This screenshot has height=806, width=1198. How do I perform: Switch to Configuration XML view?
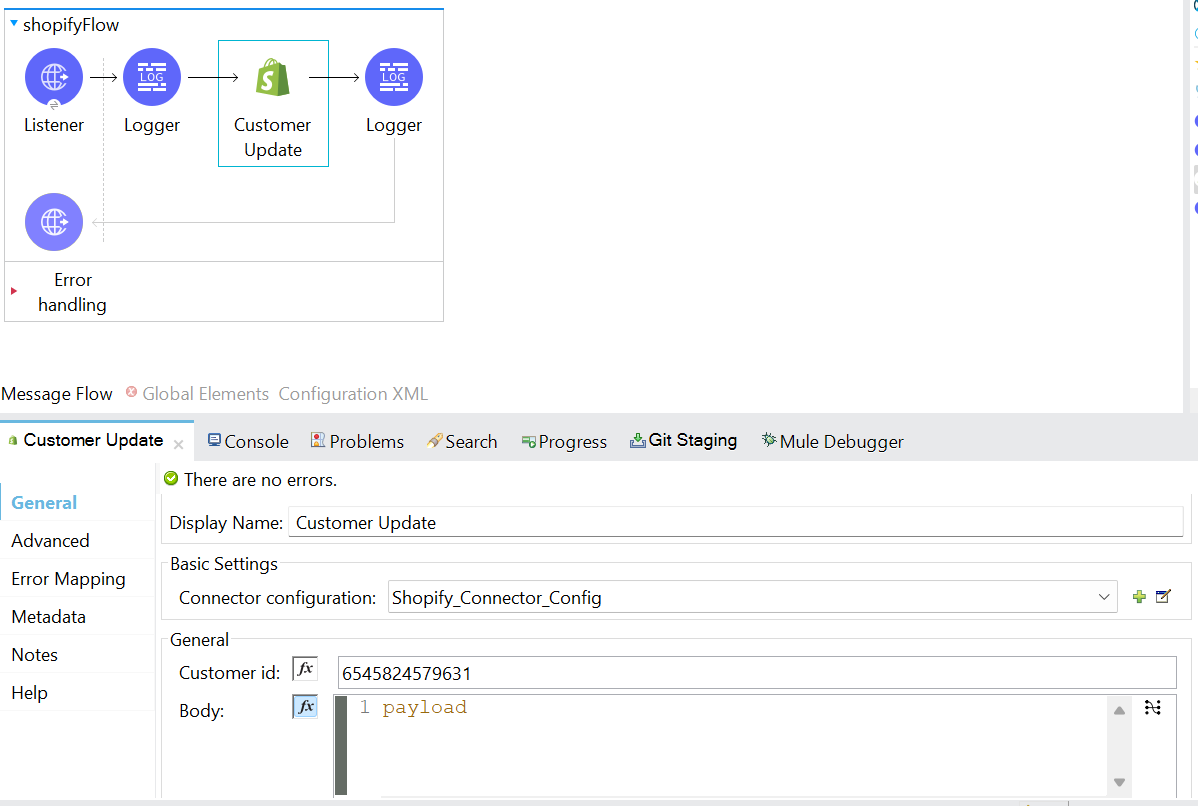(x=353, y=394)
